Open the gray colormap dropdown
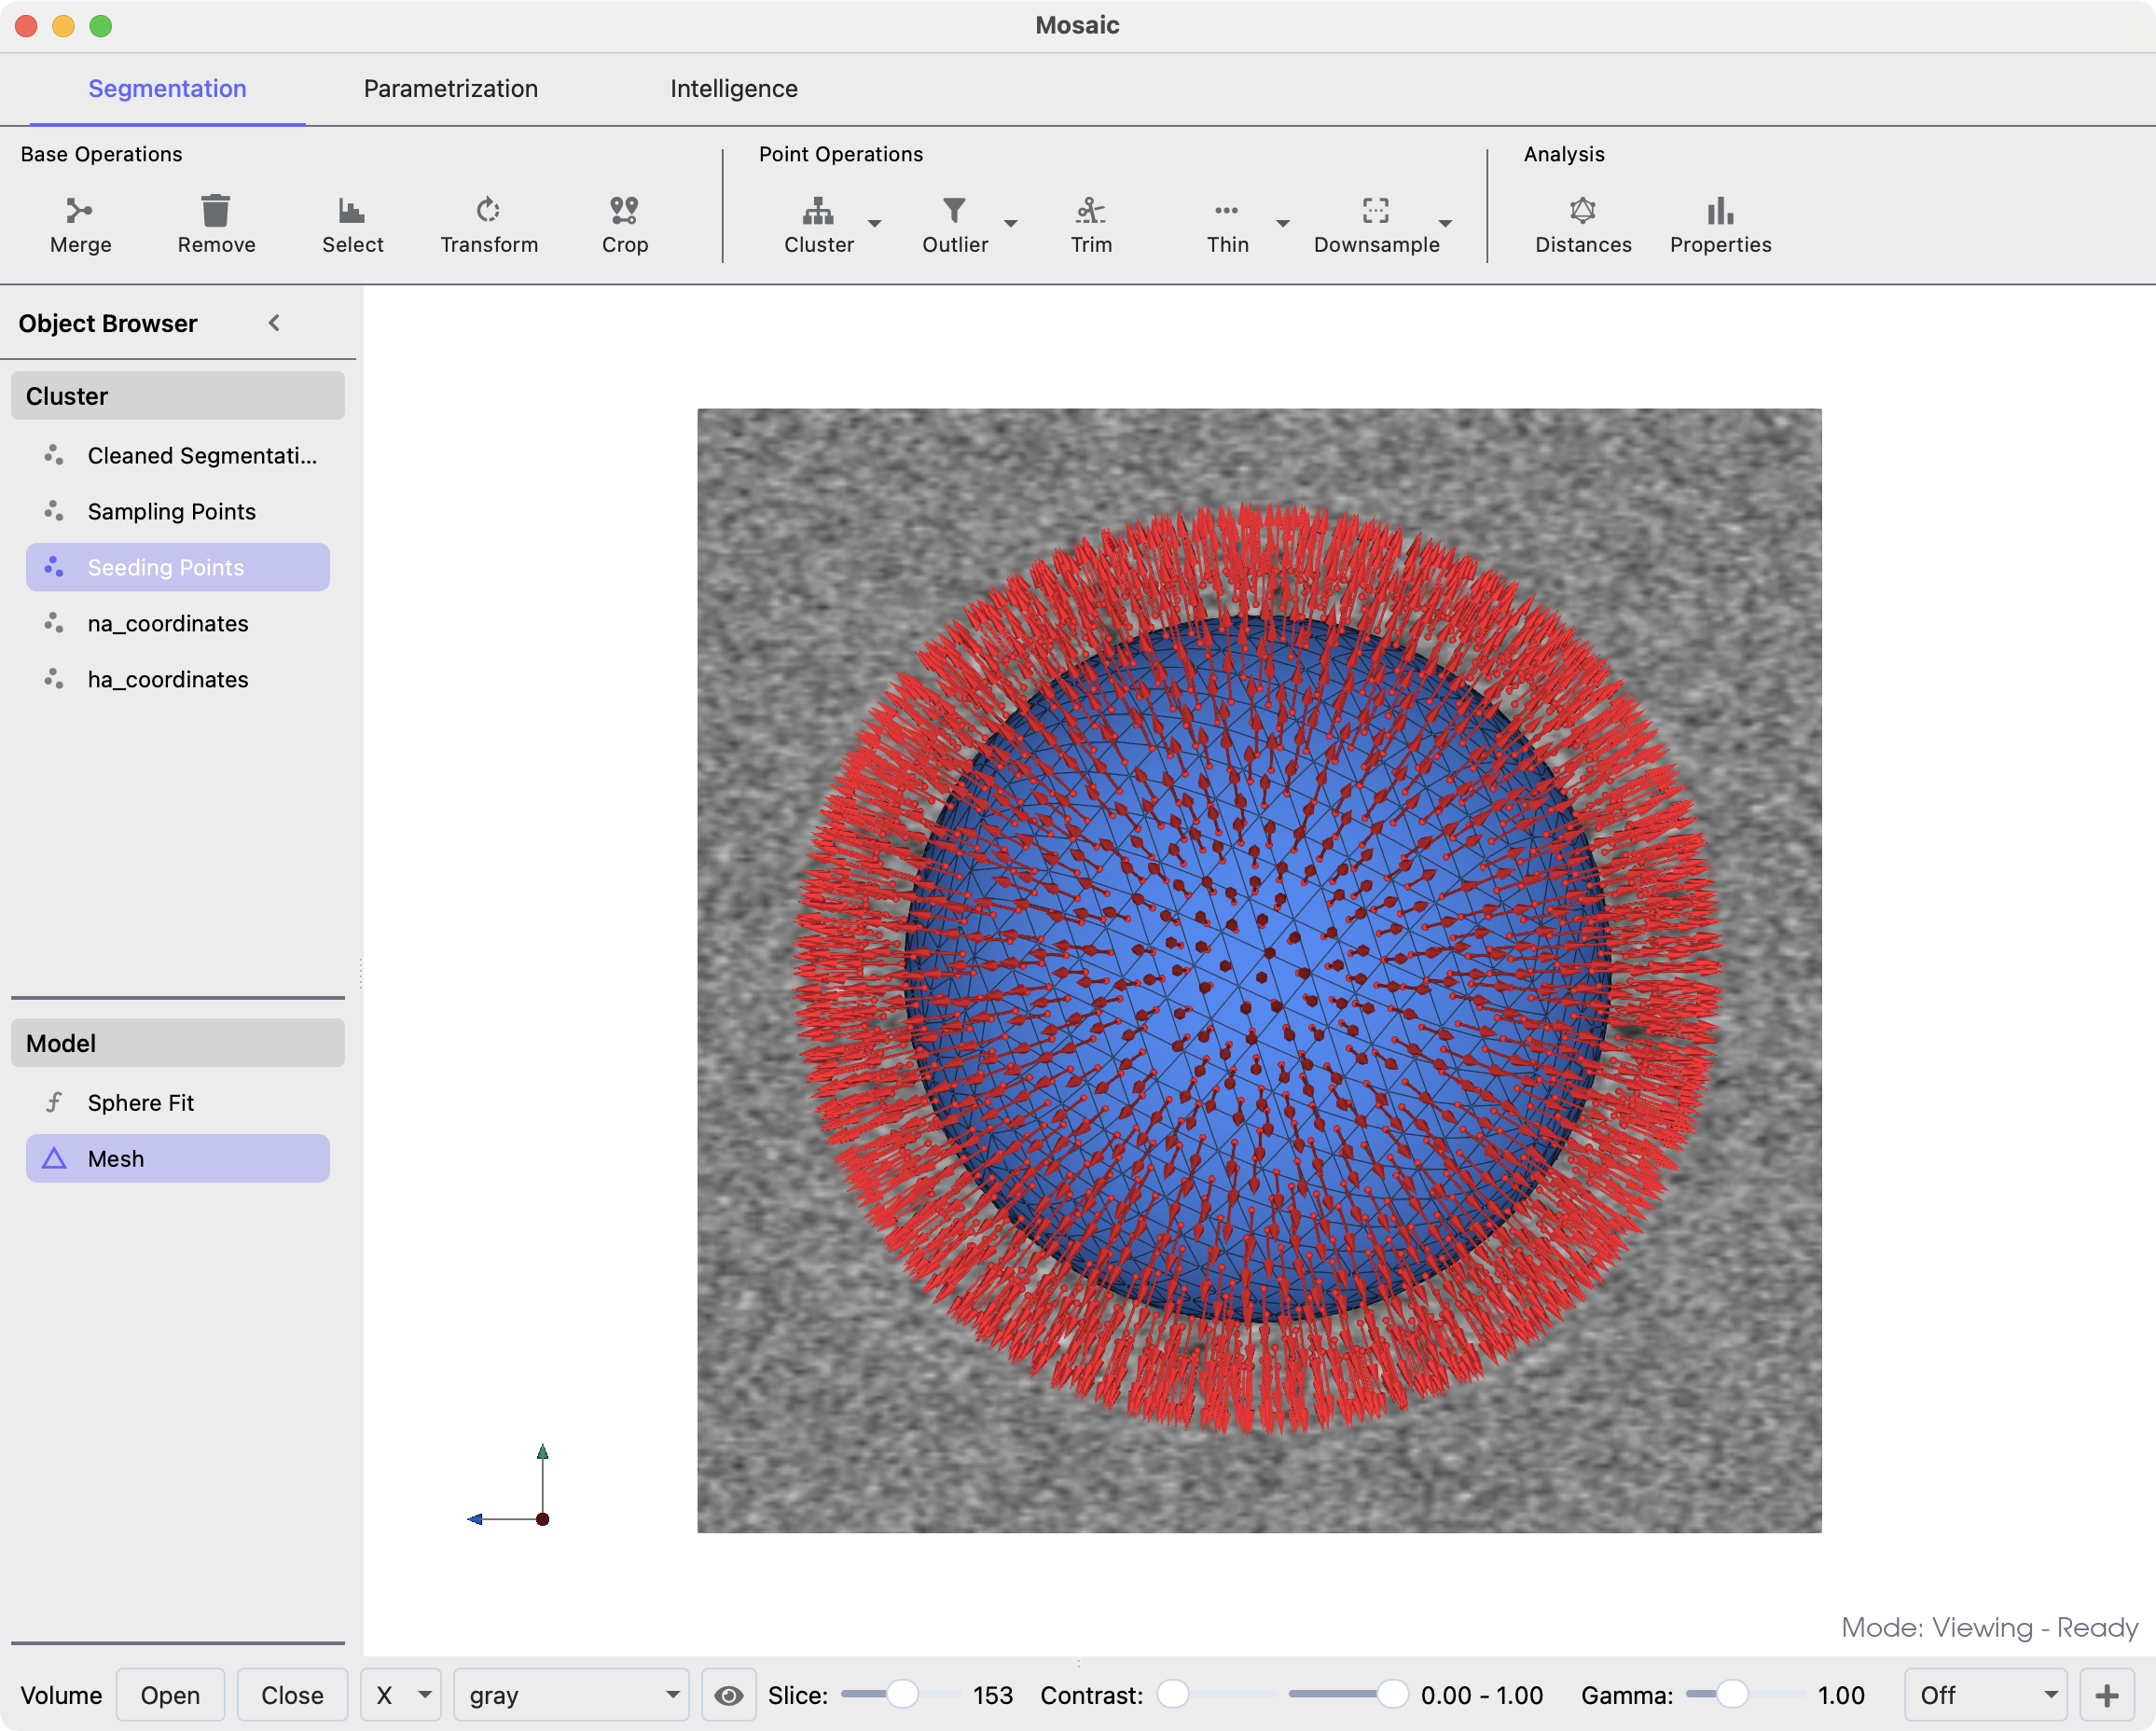The image size is (2156, 1731). coord(571,1695)
